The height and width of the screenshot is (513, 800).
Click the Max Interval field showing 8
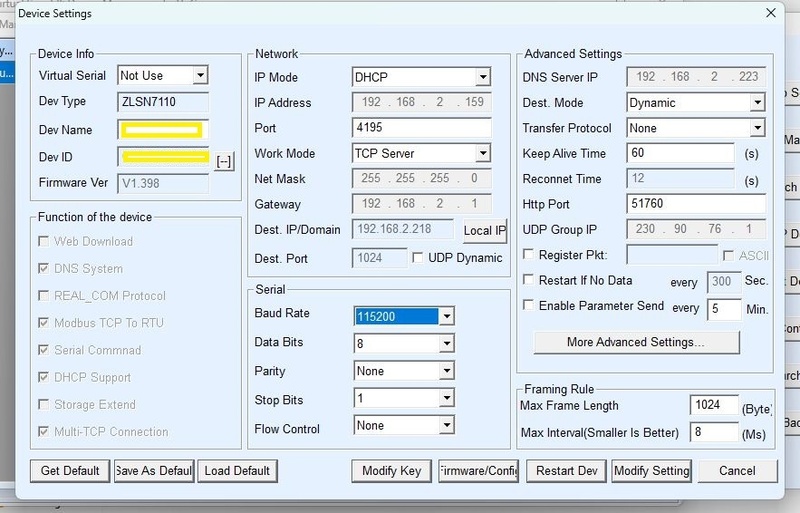click(714, 432)
